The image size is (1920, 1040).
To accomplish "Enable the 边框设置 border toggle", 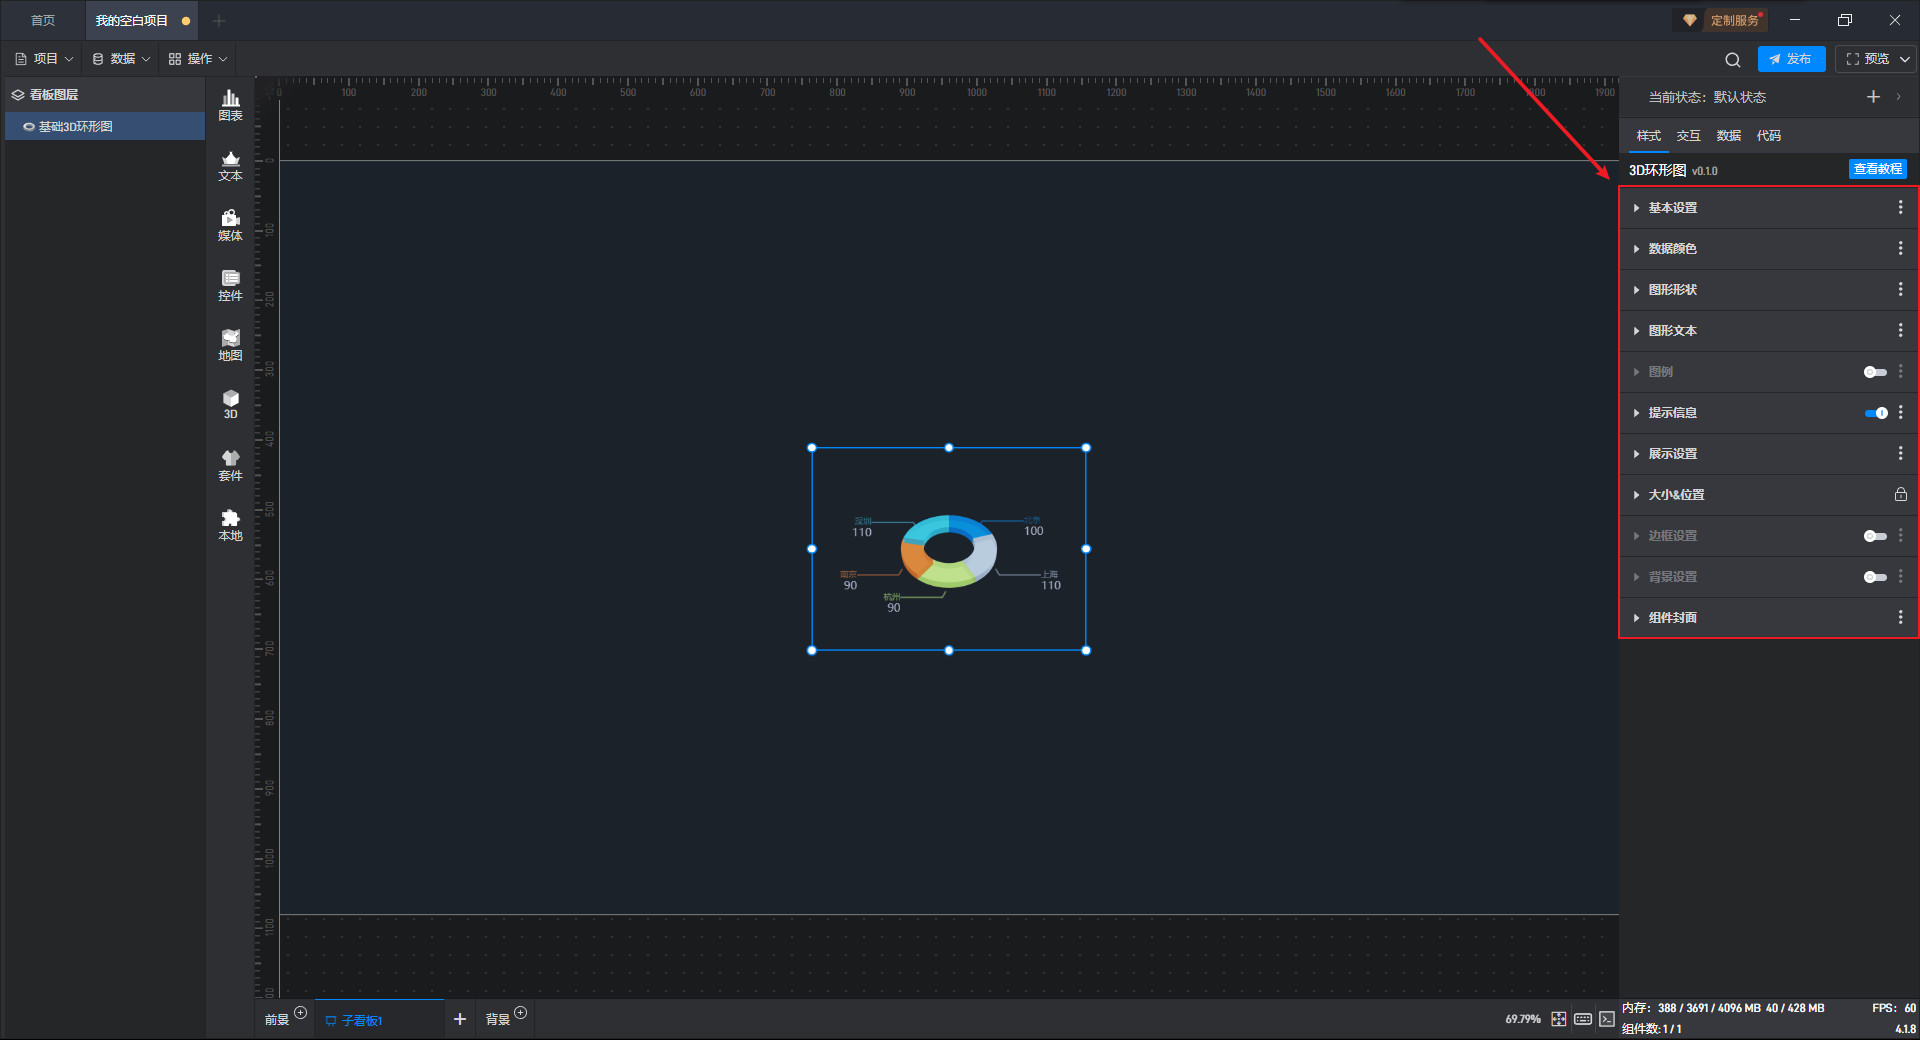I will (1875, 536).
